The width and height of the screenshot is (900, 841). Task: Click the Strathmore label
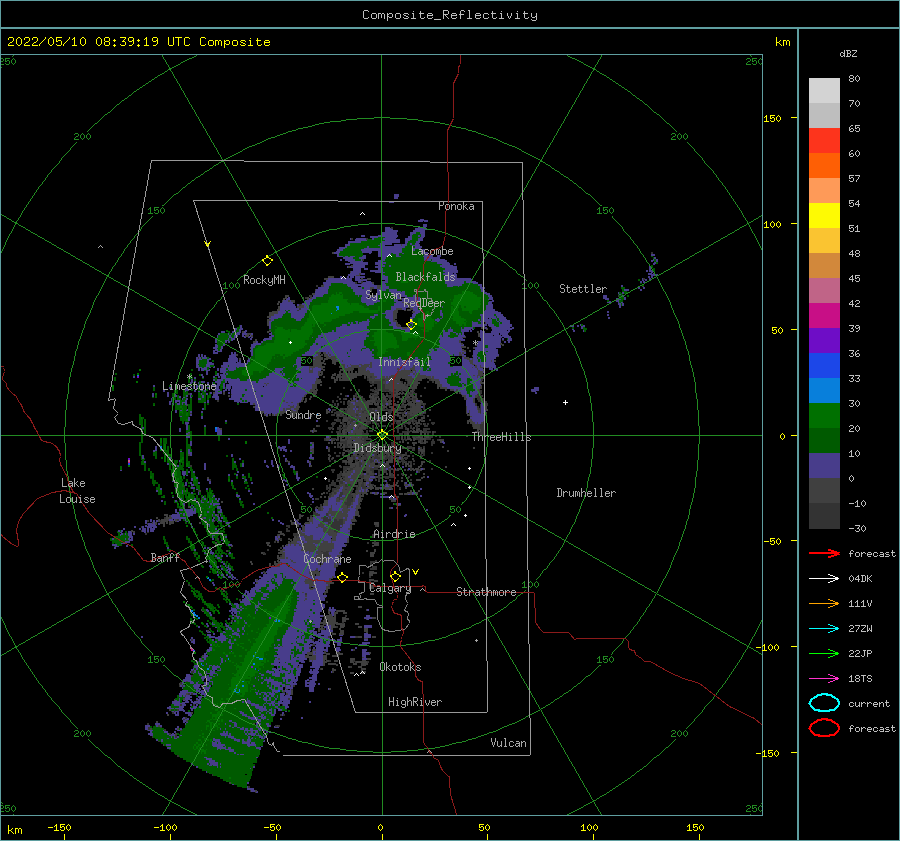click(x=486, y=592)
